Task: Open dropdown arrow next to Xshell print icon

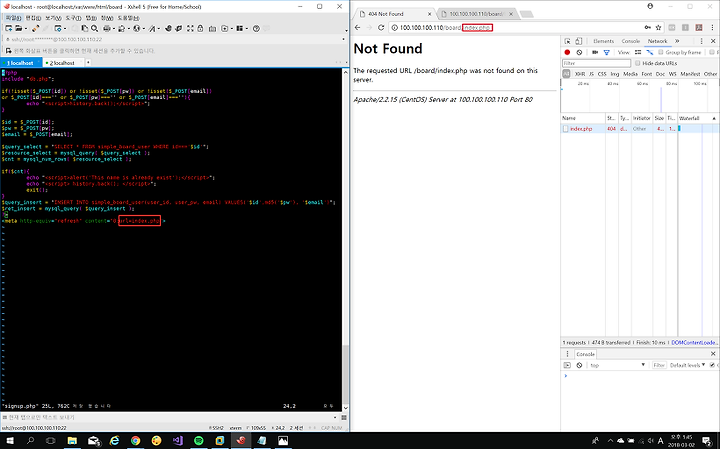Action: 114,28
